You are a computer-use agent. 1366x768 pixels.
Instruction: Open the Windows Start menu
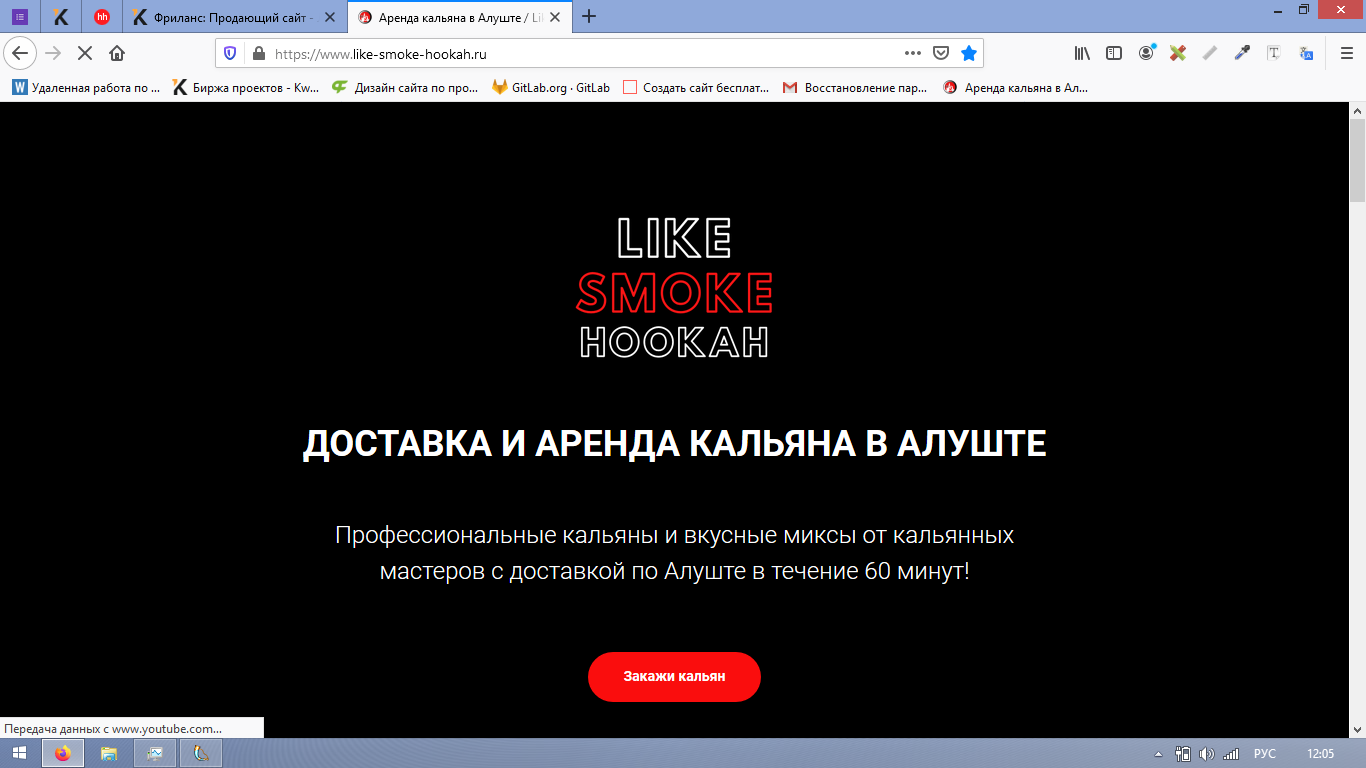pyautogui.click(x=20, y=753)
